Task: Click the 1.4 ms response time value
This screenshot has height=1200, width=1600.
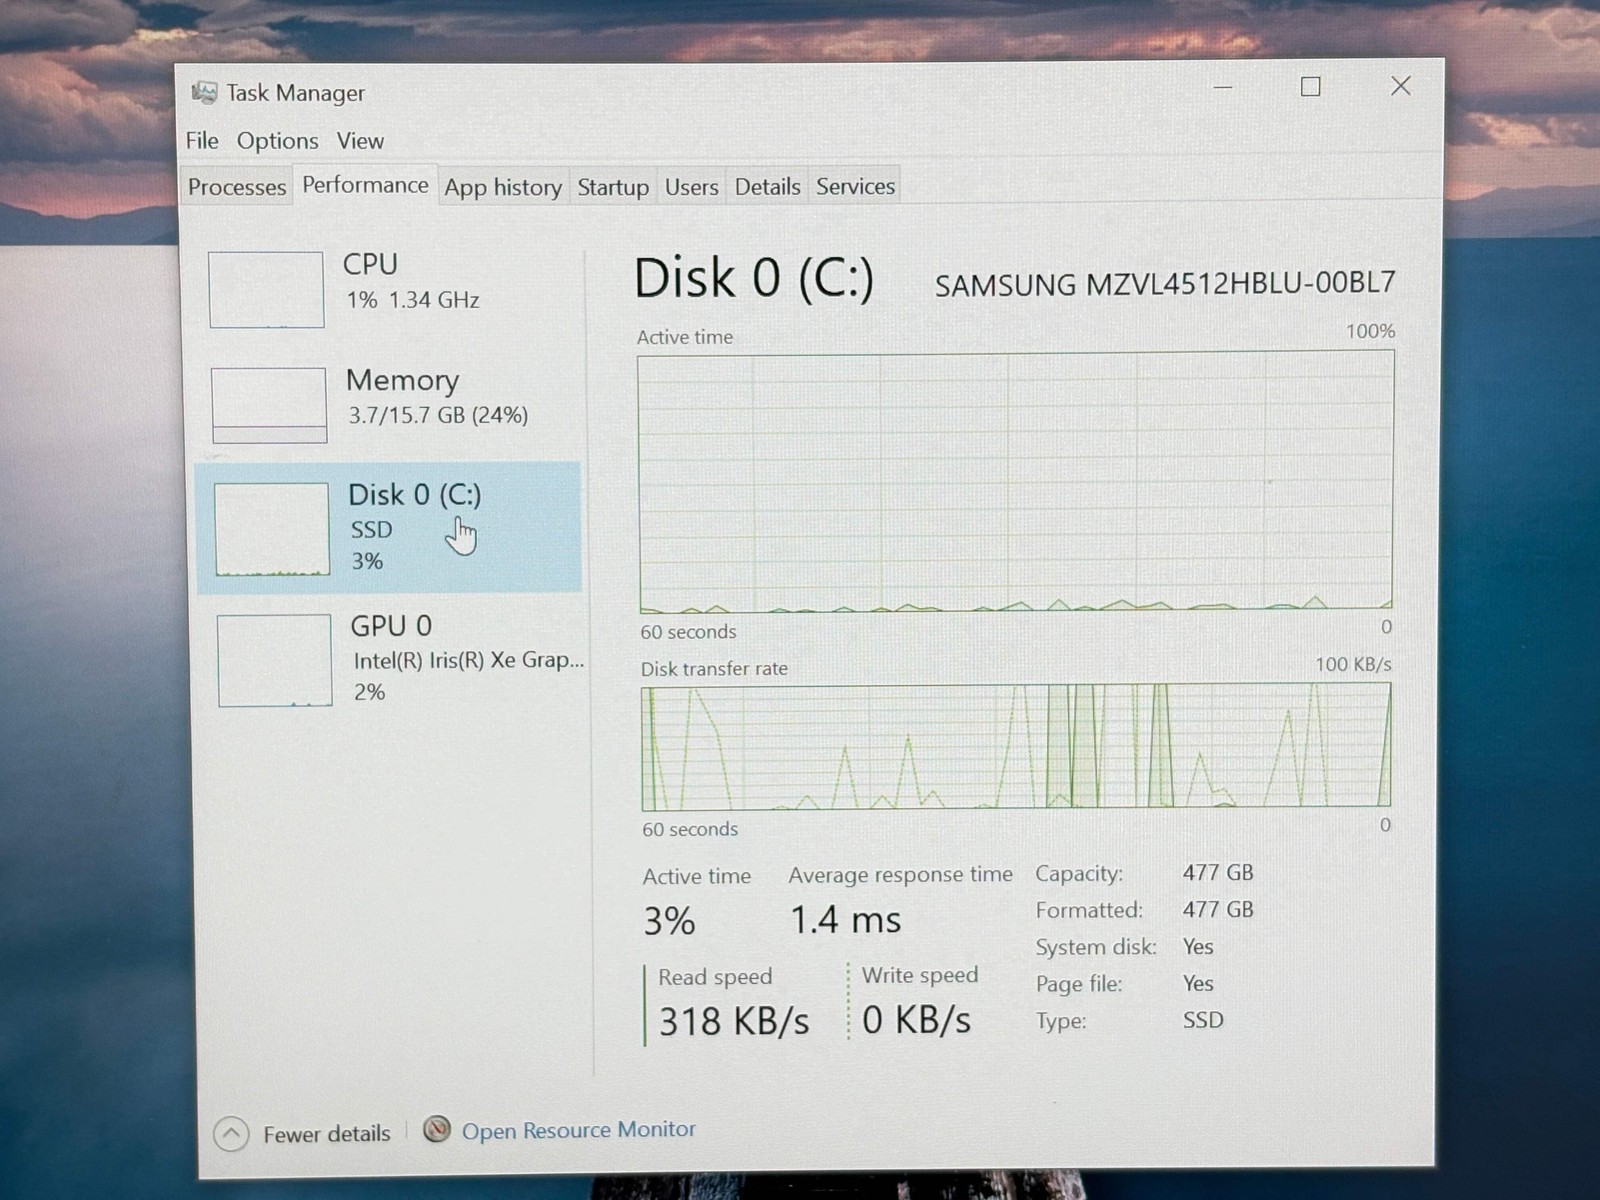Action: pos(845,920)
